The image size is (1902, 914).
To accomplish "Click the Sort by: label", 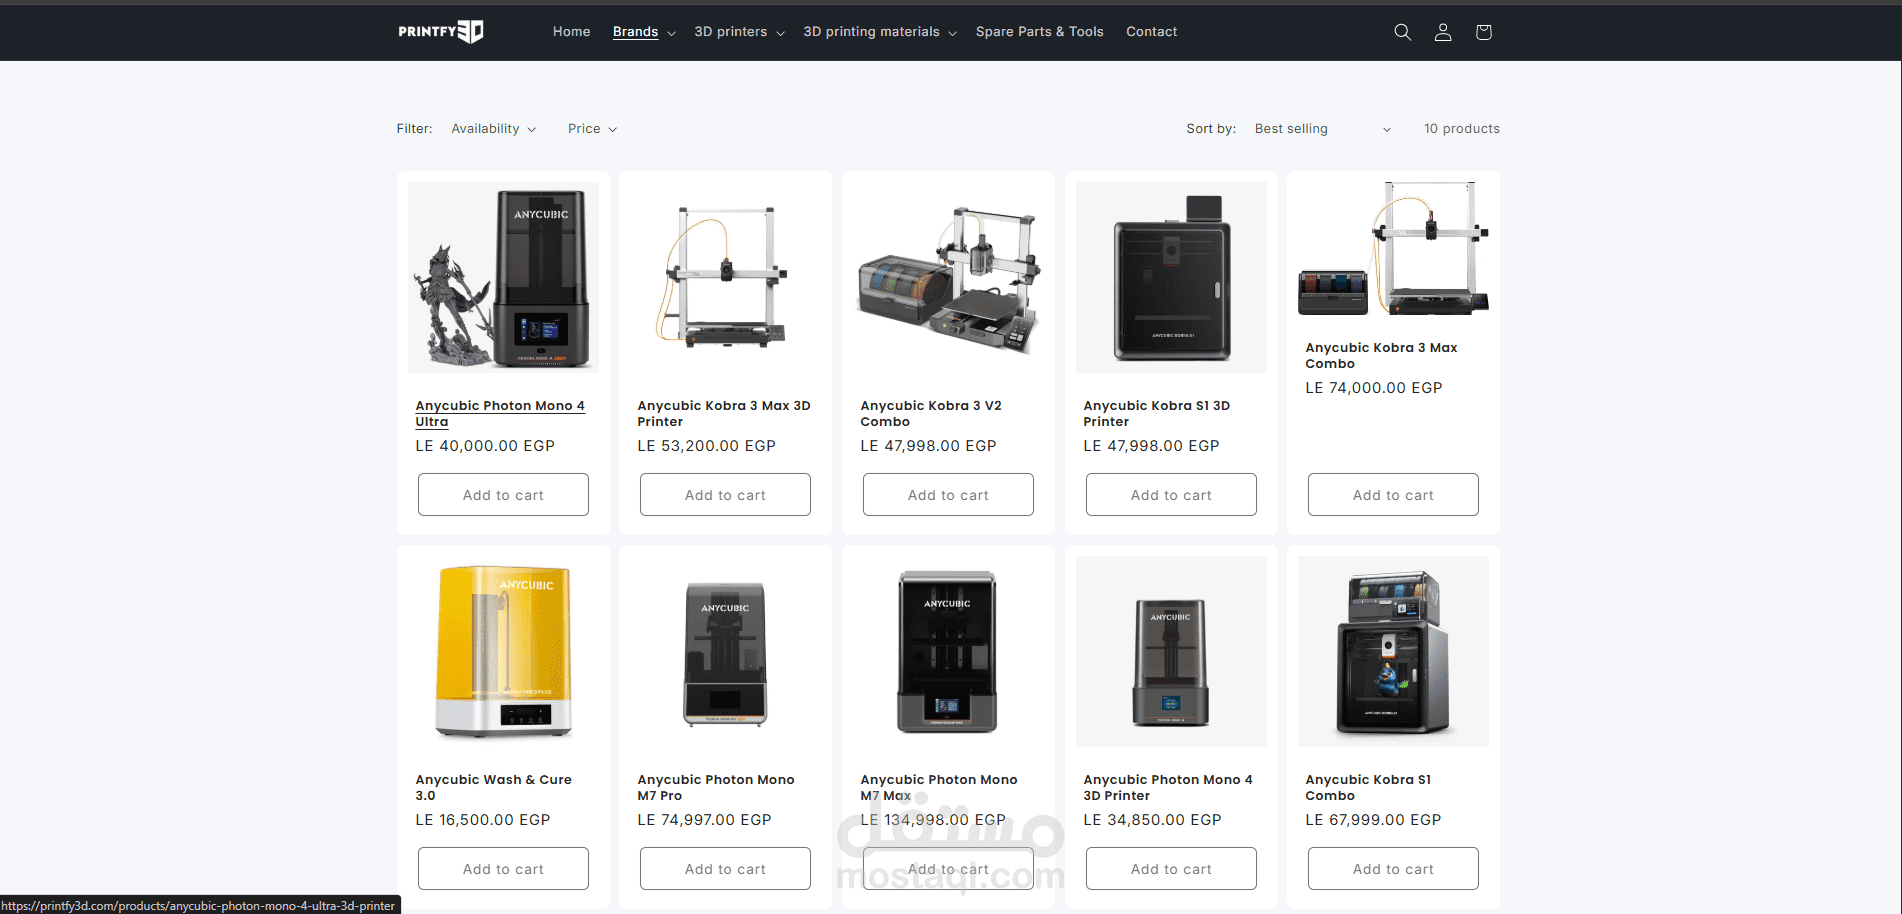I will pos(1211,129).
